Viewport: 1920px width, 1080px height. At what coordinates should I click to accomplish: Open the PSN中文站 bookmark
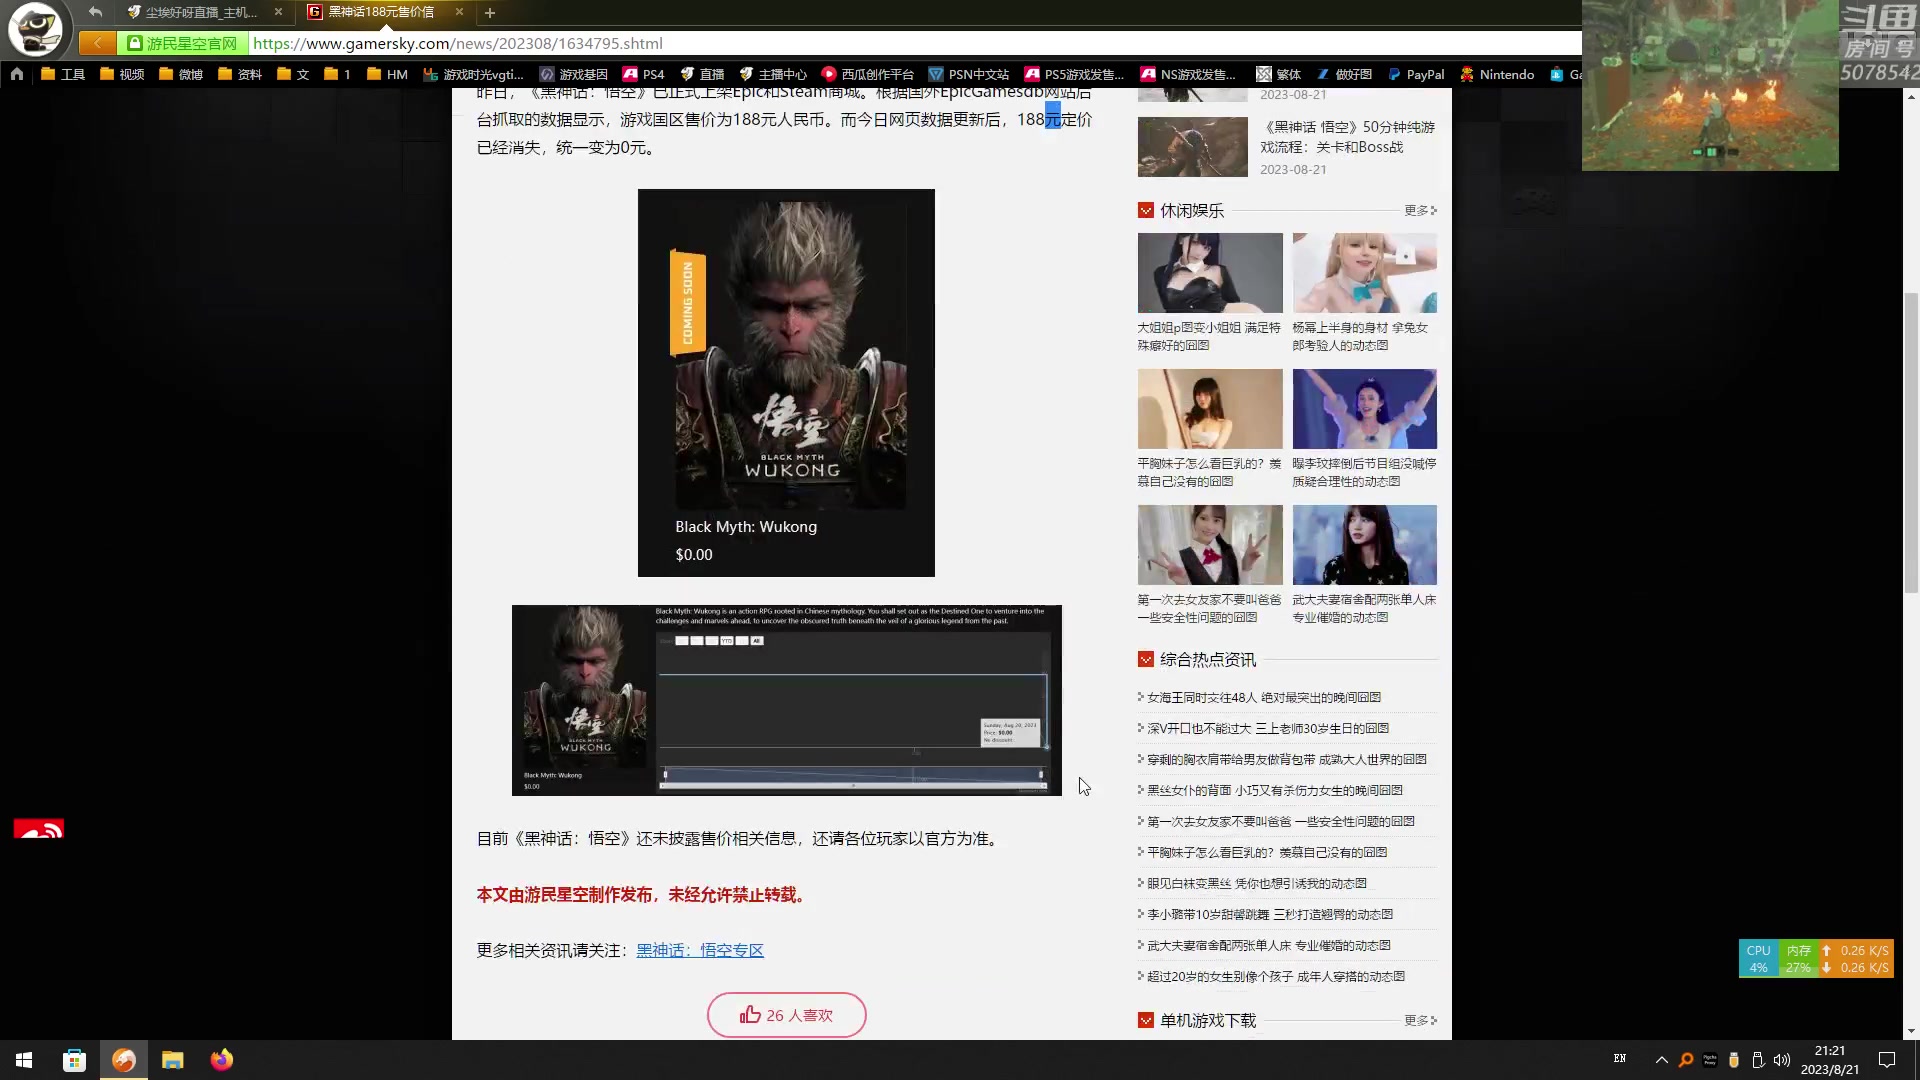[x=968, y=74]
